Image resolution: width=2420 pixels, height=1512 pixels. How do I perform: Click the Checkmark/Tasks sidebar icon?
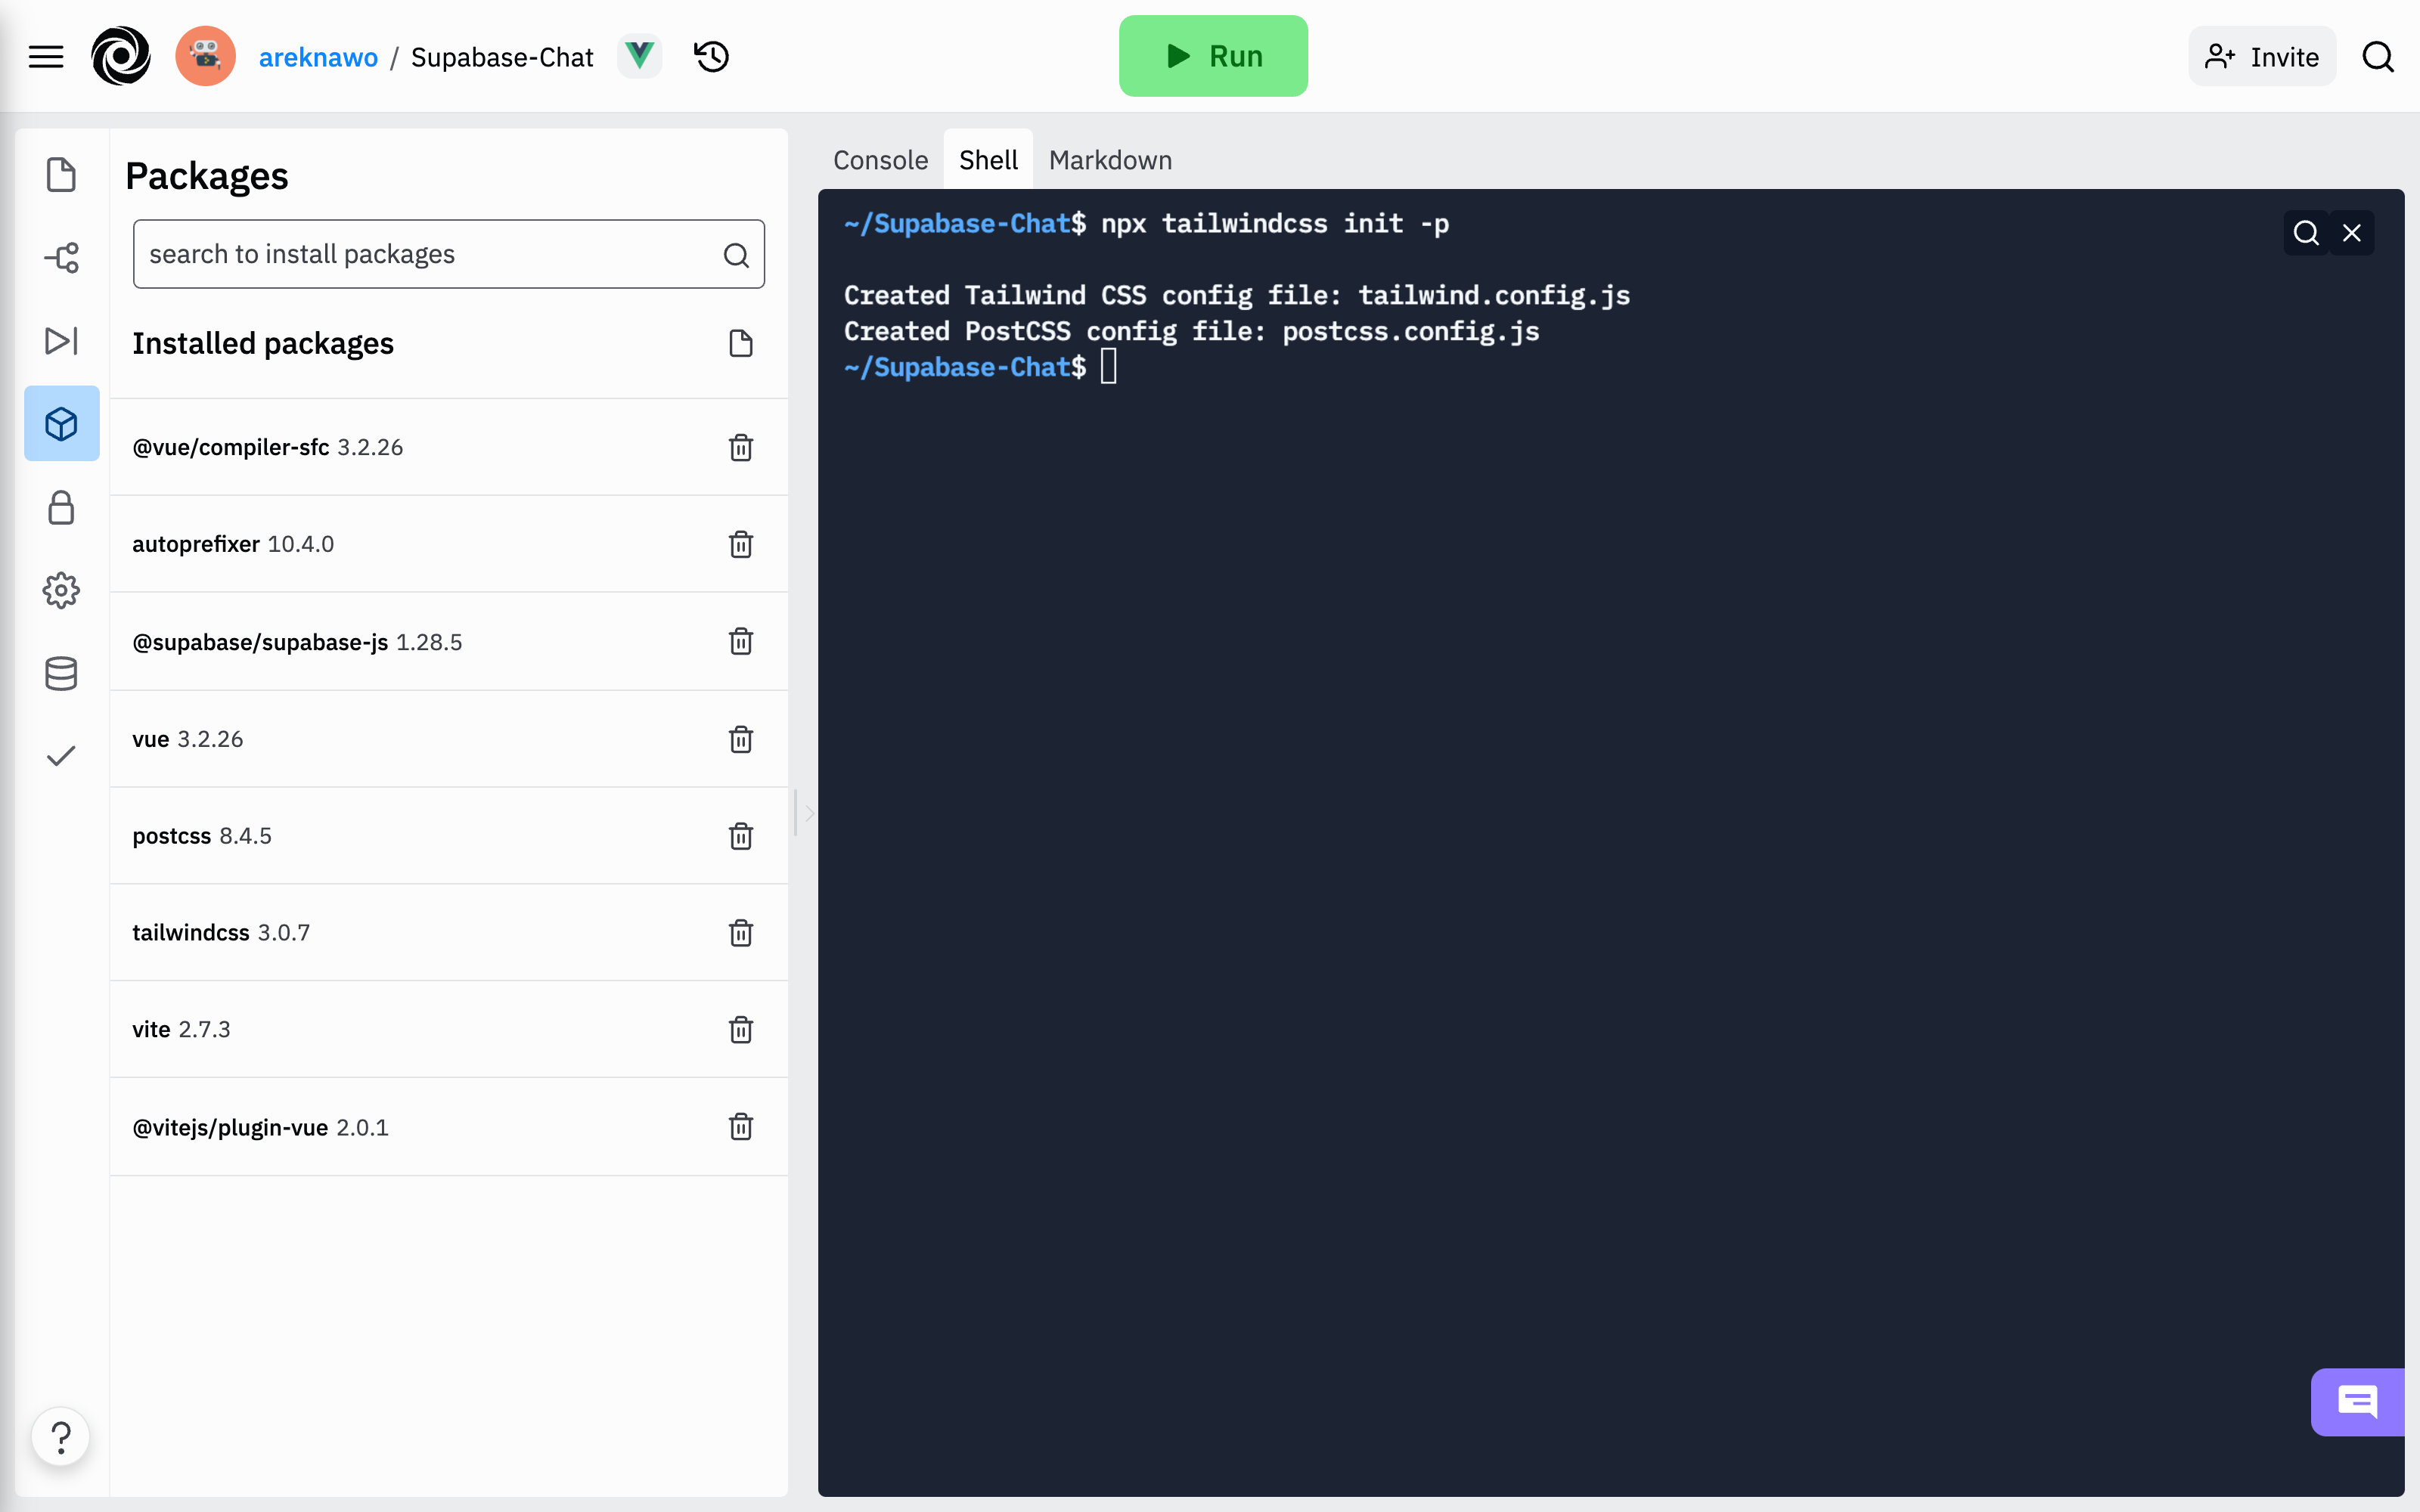(x=61, y=756)
